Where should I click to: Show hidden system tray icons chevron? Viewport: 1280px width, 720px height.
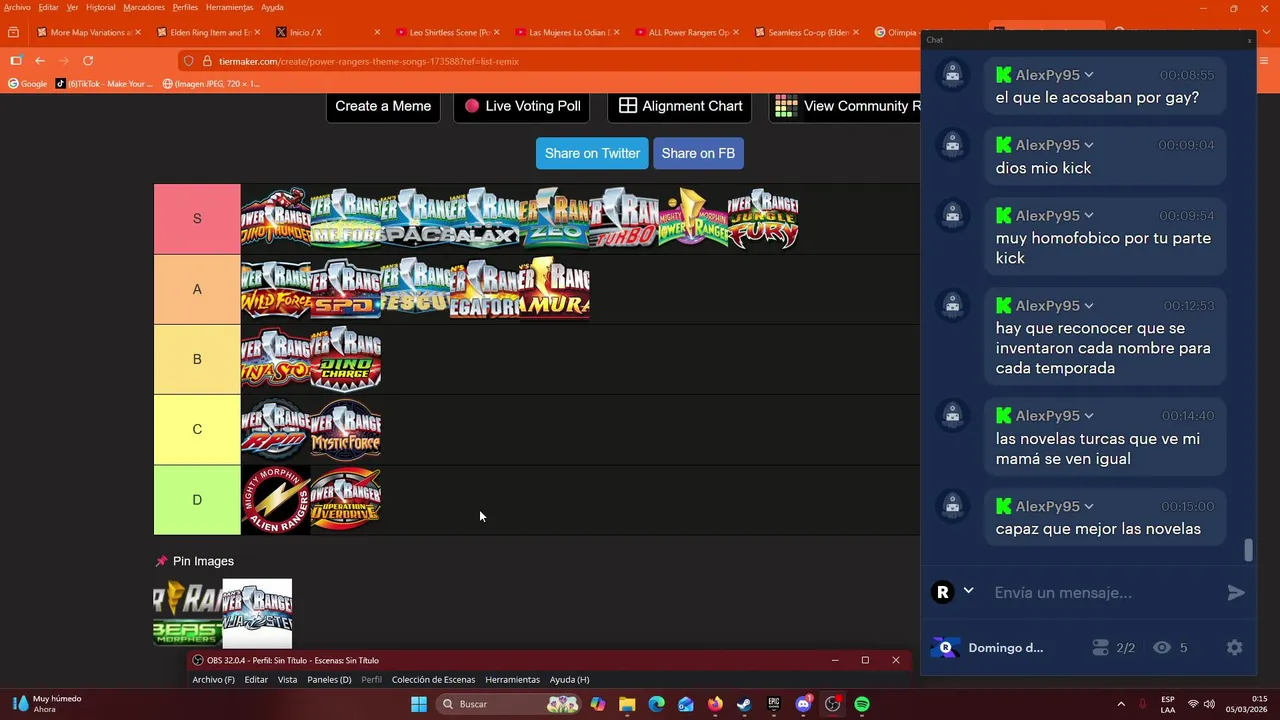pyautogui.click(x=1121, y=704)
